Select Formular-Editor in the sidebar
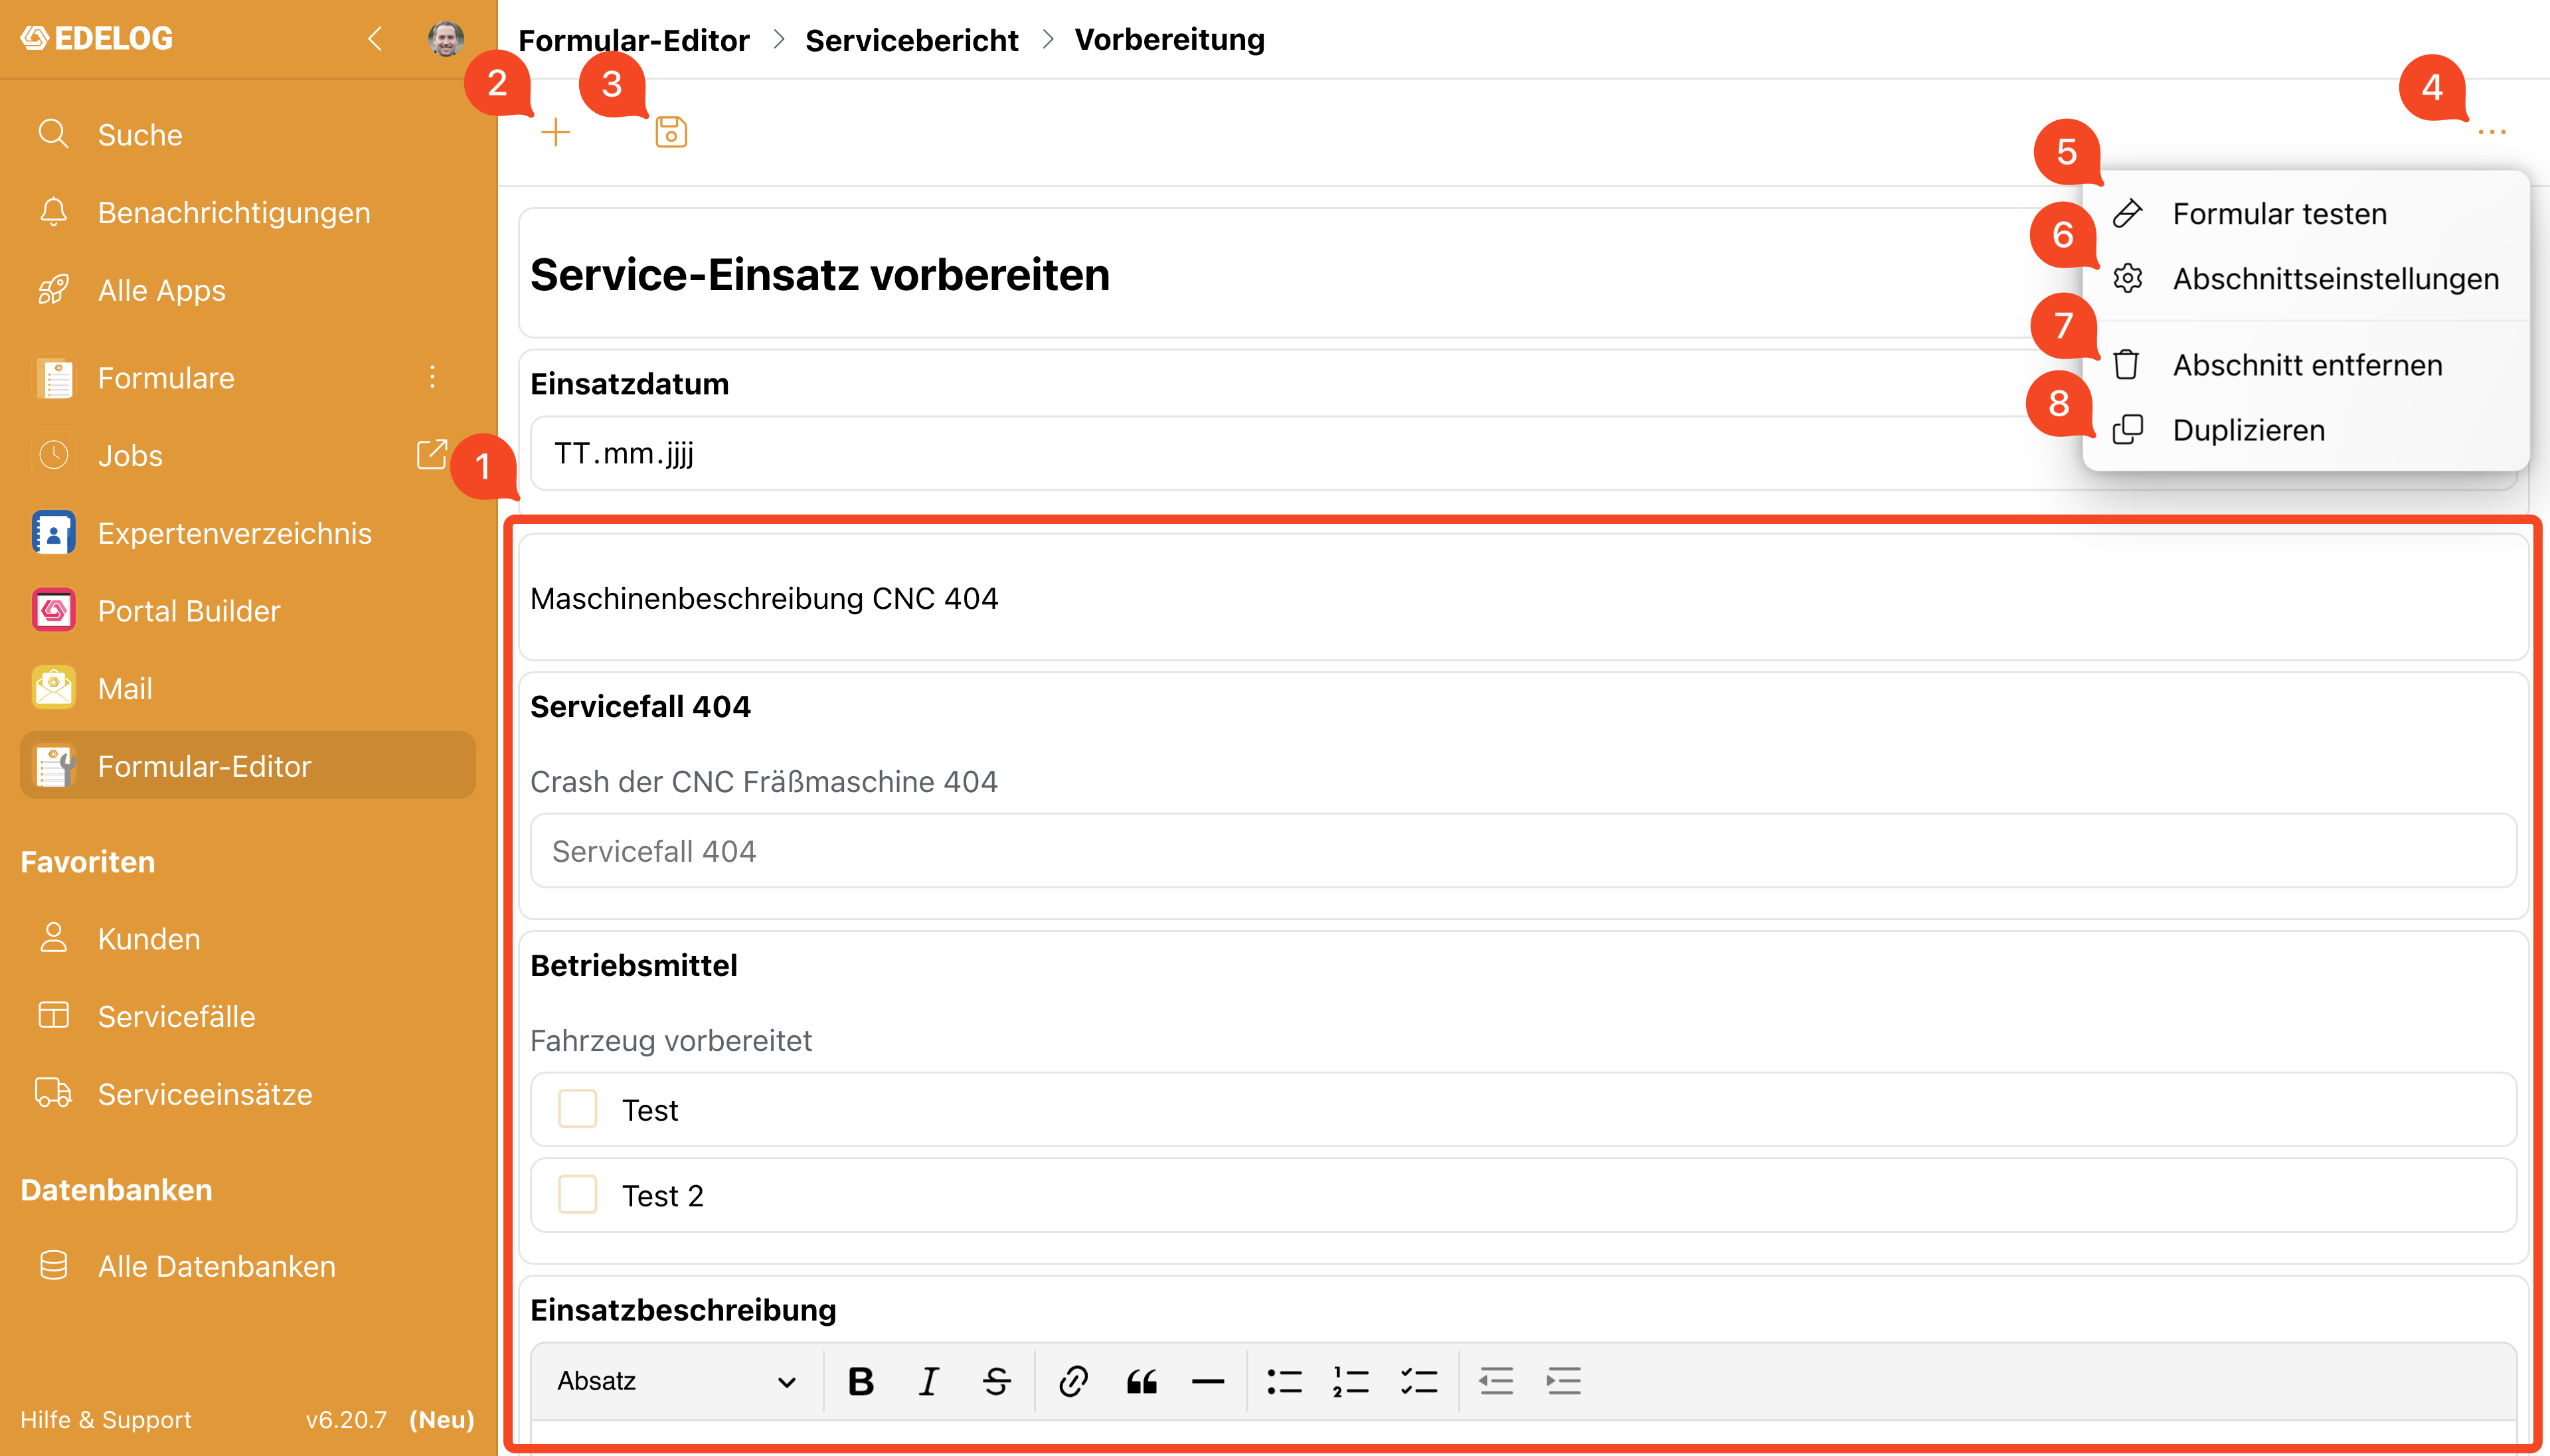 click(x=248, y=766)
